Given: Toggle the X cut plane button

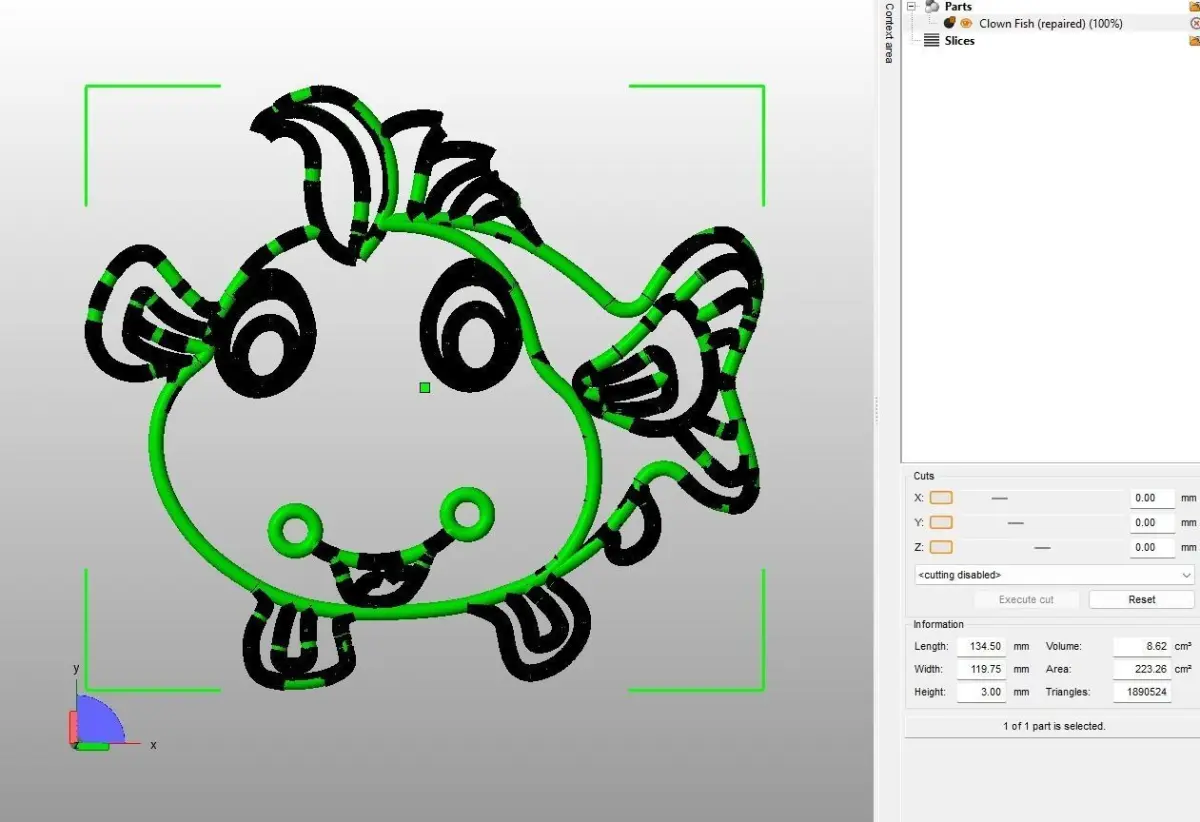Looking at the screenshot, I should (941, 498).
